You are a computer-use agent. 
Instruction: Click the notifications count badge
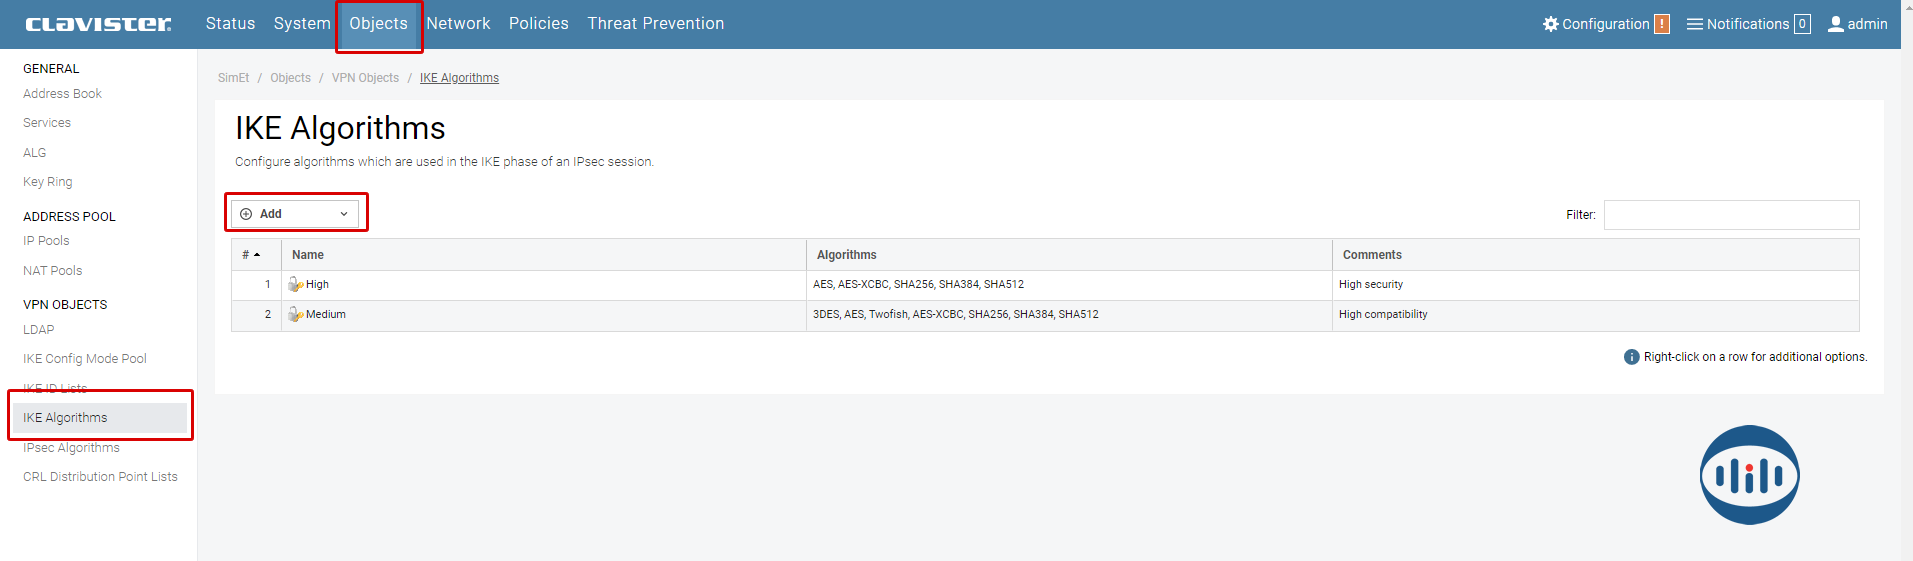1802,24
